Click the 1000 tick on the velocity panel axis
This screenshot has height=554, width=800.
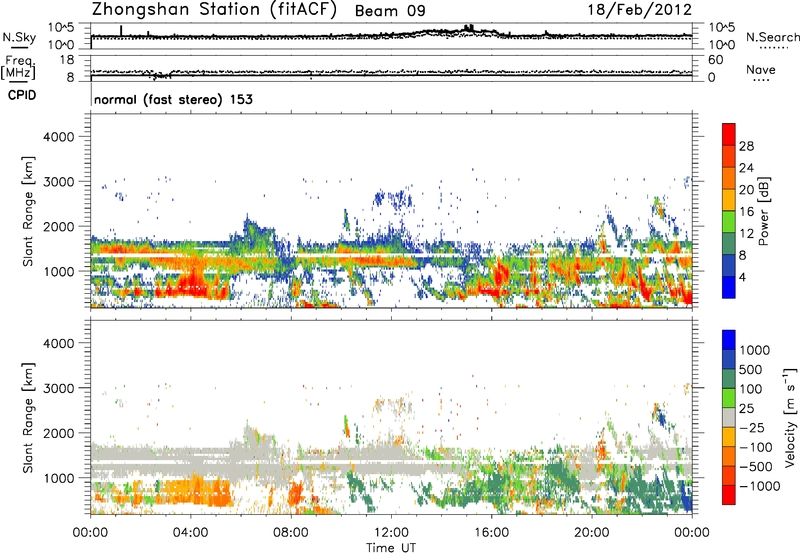59,477
